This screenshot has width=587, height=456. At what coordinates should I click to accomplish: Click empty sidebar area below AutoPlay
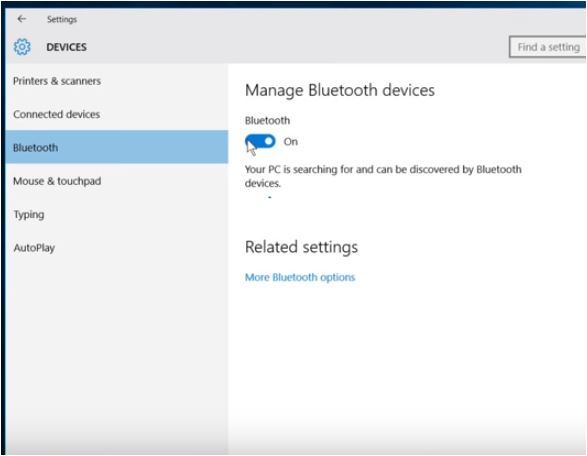click(117, 348)
